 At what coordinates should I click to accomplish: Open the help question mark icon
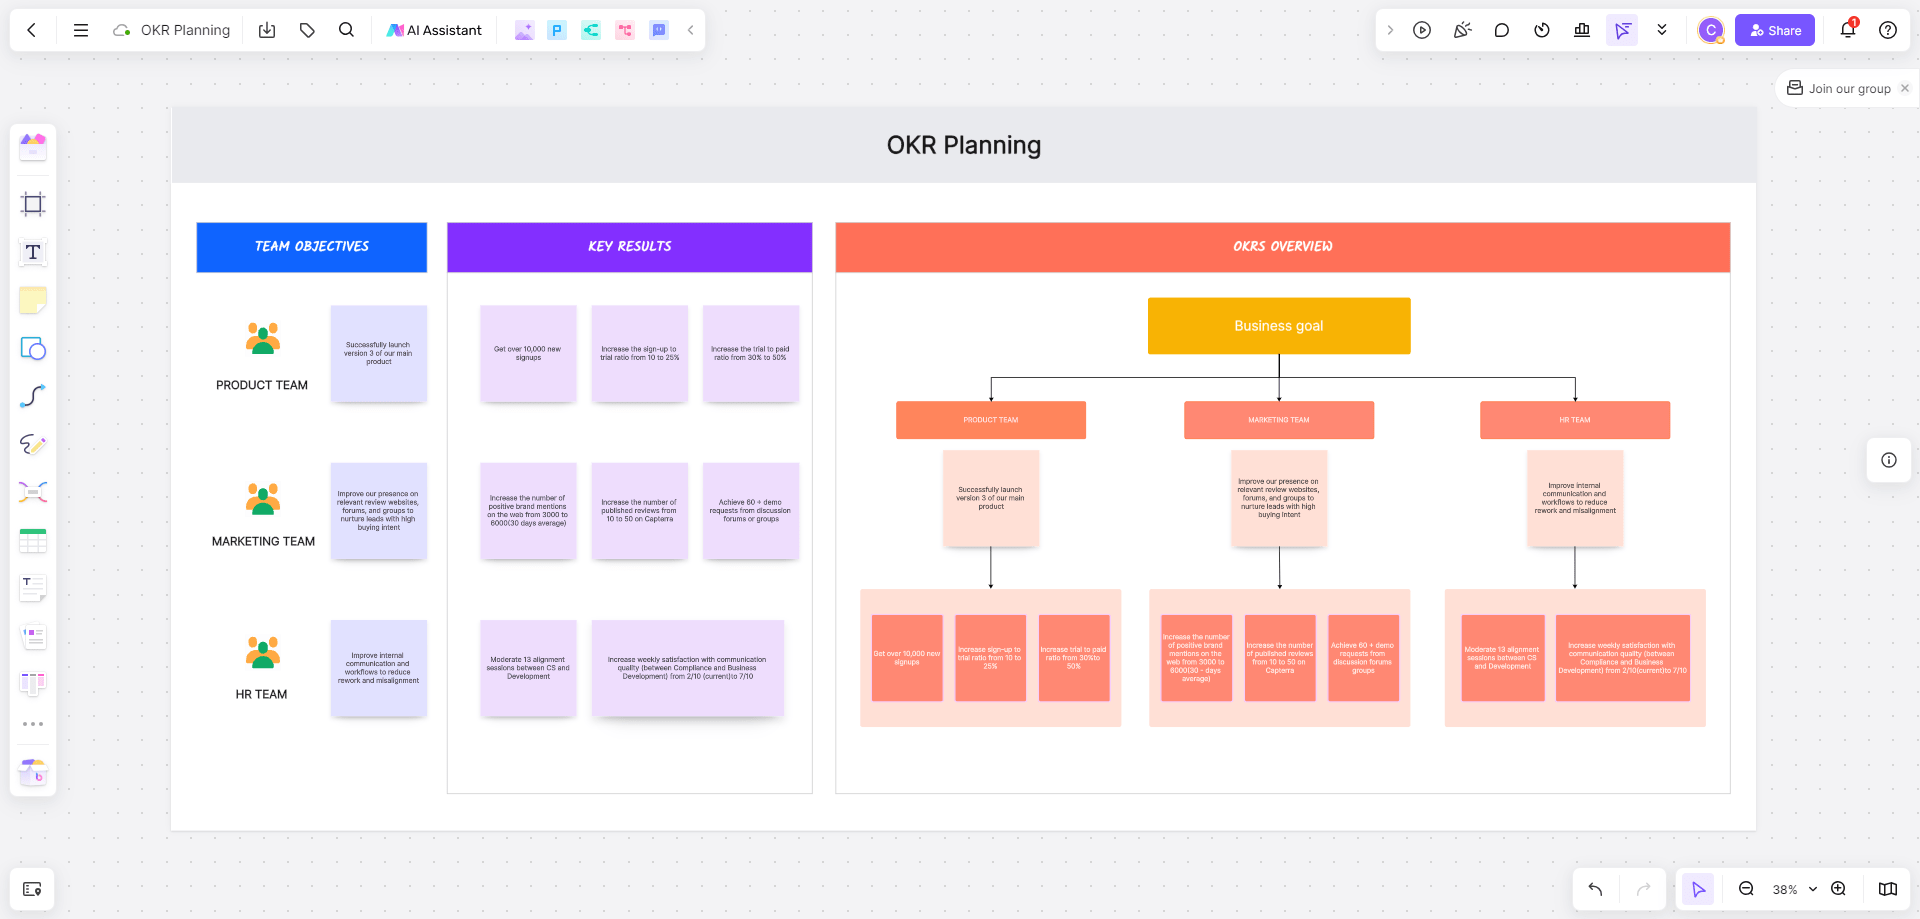coord(1888,30)
